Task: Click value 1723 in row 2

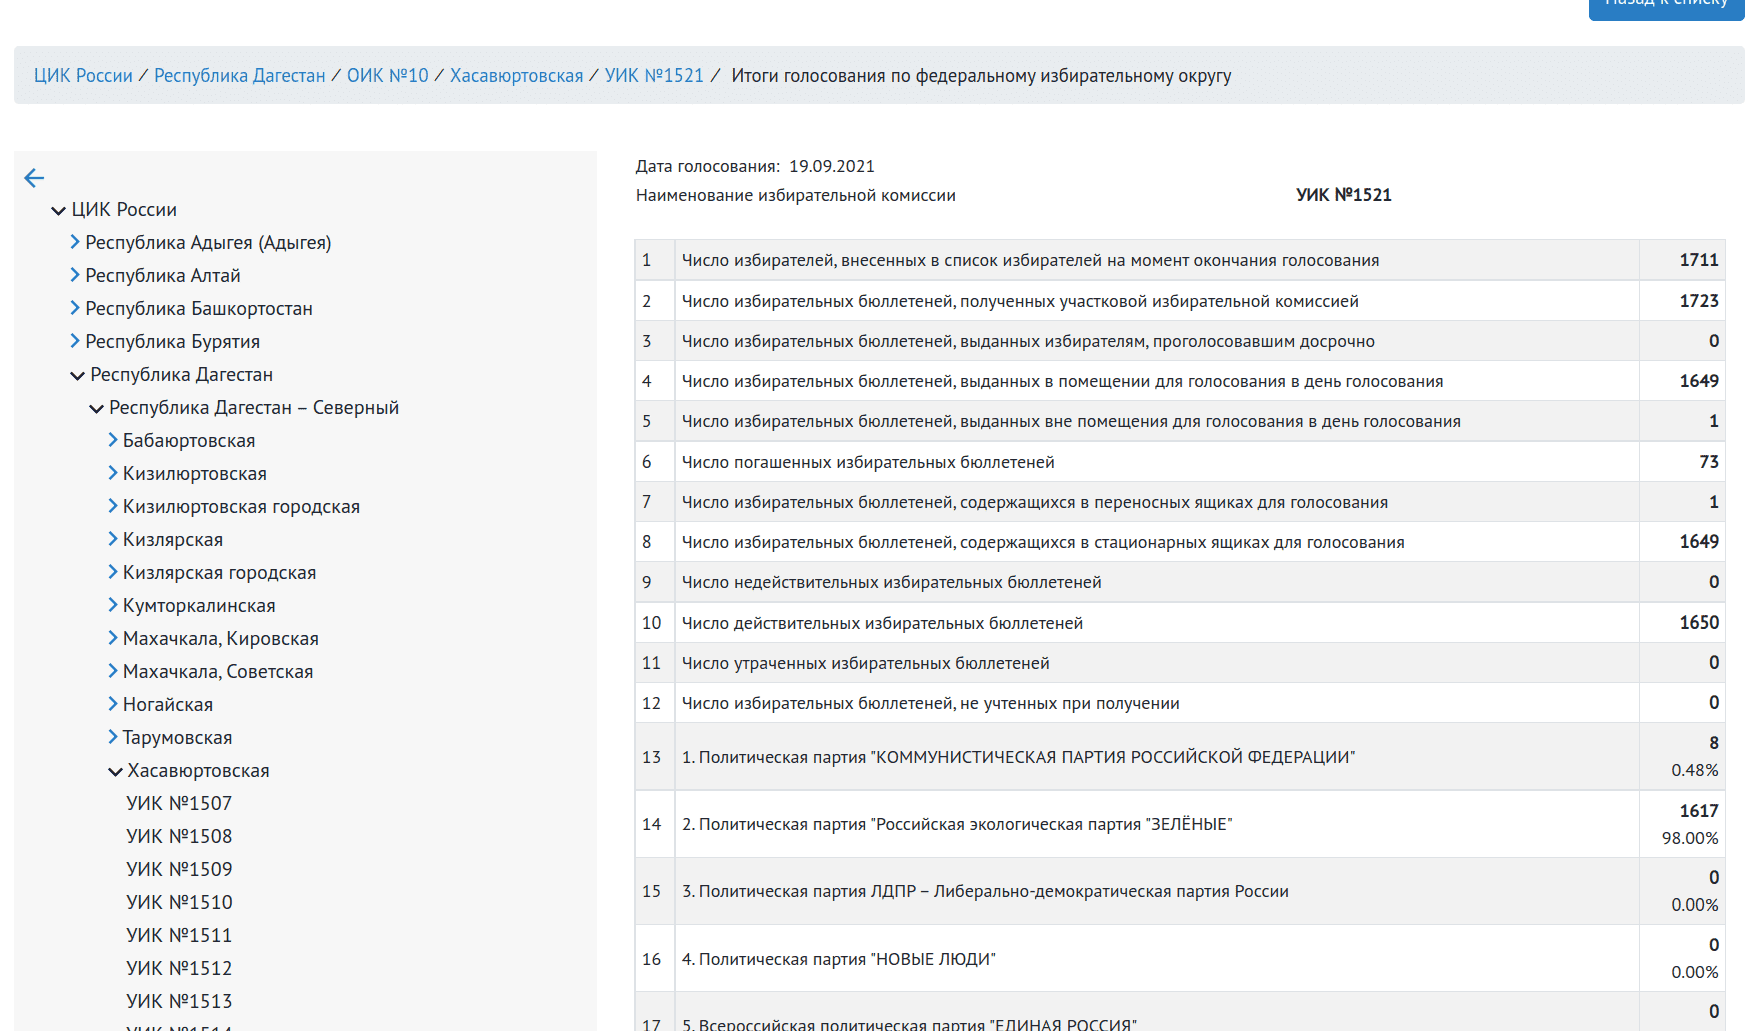Action: click(1698, 300)
